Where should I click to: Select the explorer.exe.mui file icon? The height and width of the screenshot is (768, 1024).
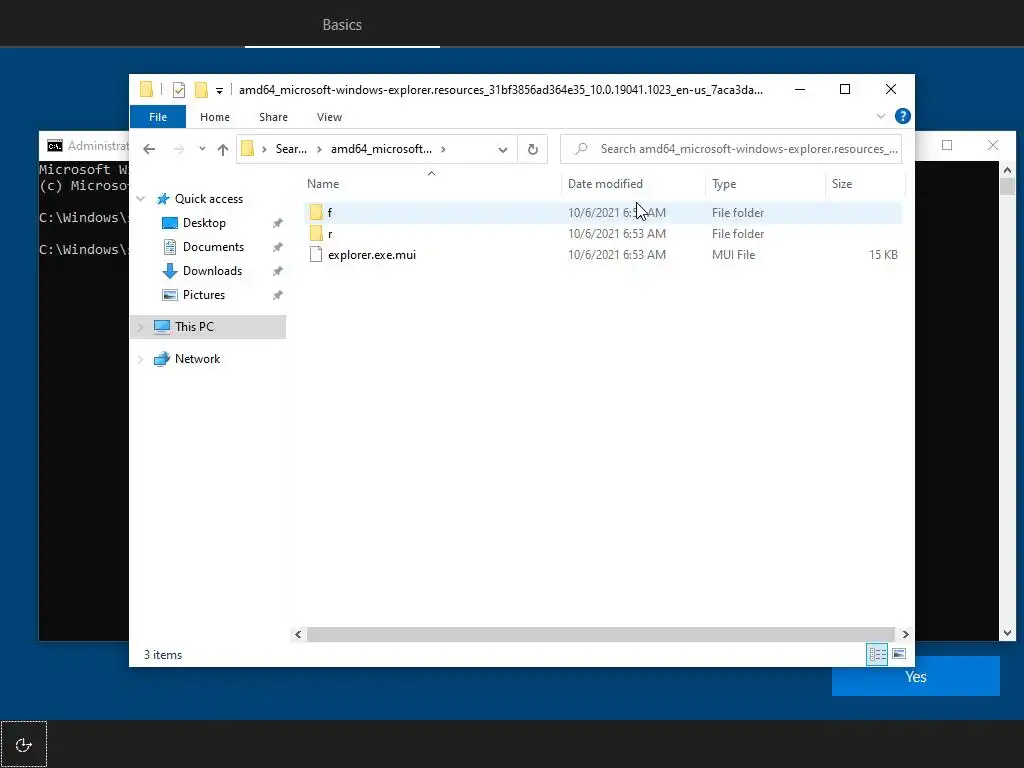pos(316,255)
